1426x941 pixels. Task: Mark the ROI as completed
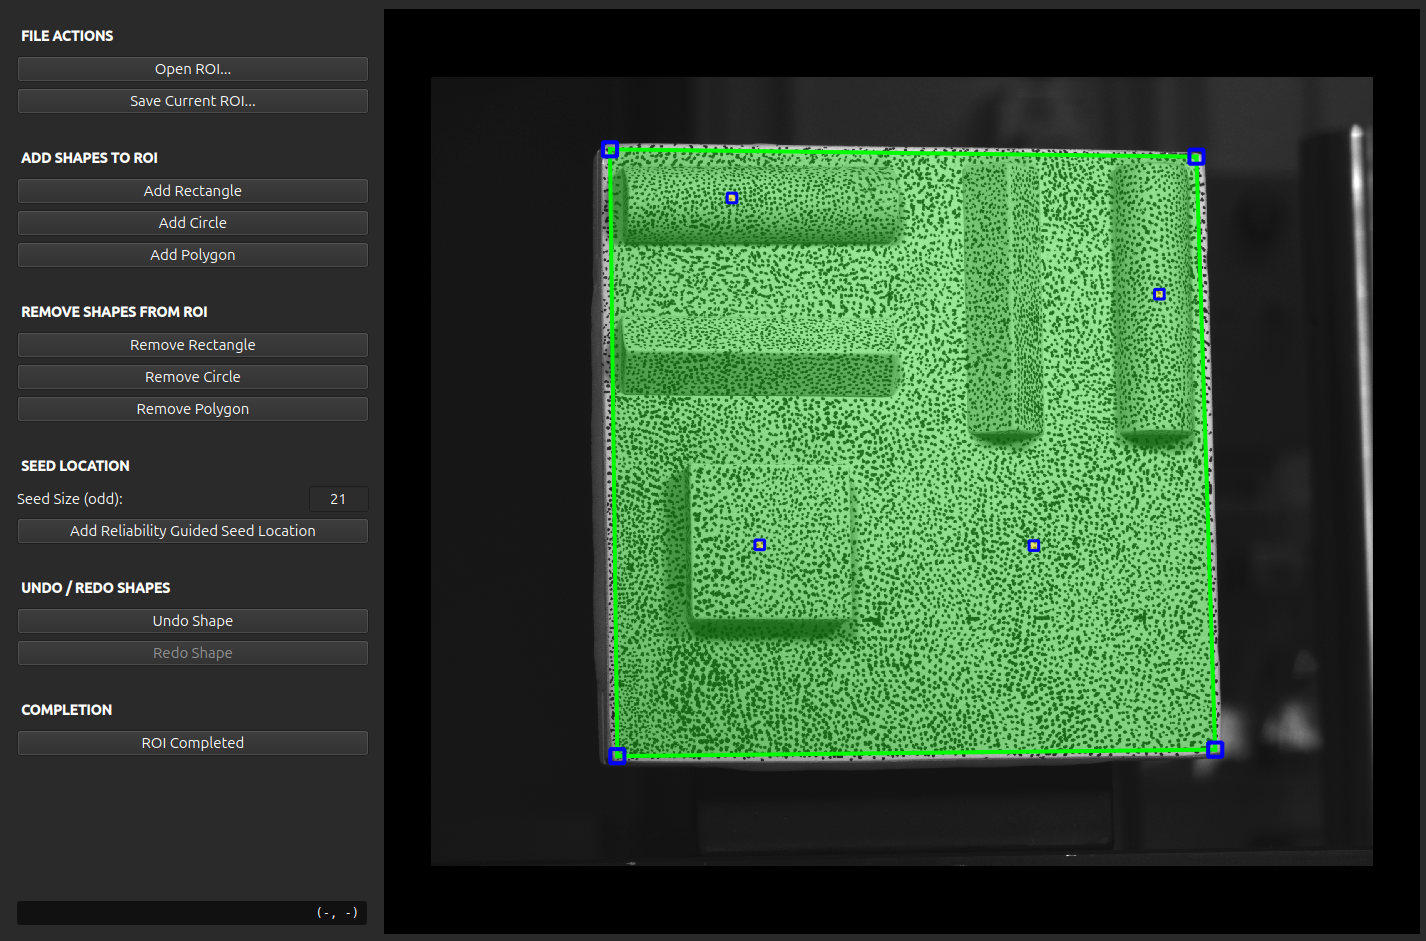click(193, 743)
